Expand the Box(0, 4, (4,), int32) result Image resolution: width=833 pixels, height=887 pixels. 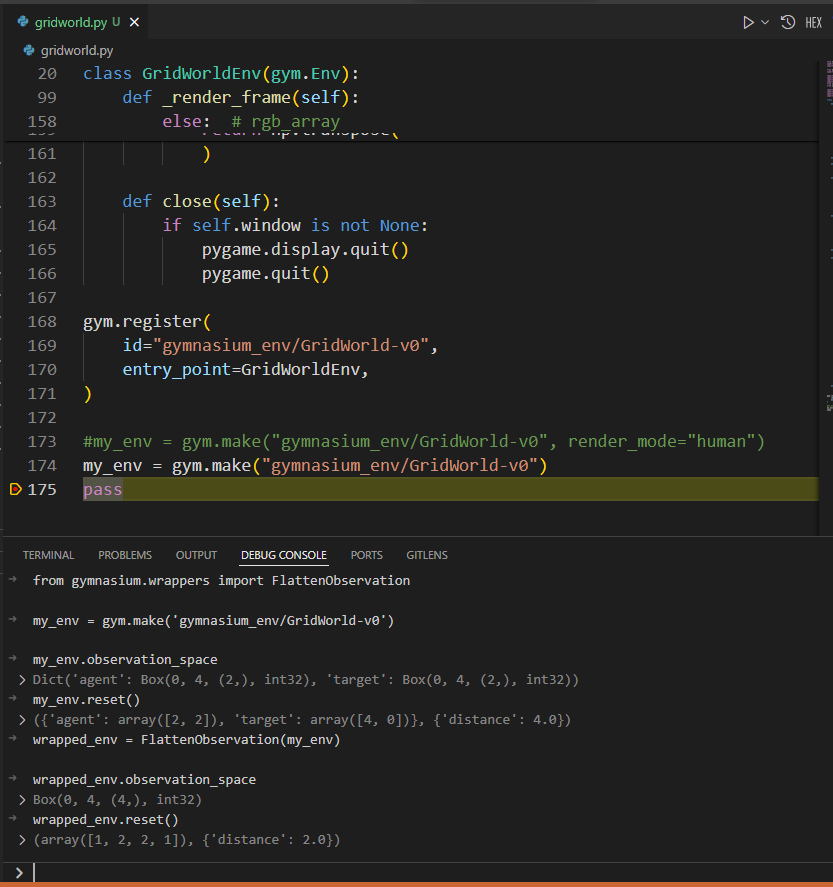[x=22, y=800]
